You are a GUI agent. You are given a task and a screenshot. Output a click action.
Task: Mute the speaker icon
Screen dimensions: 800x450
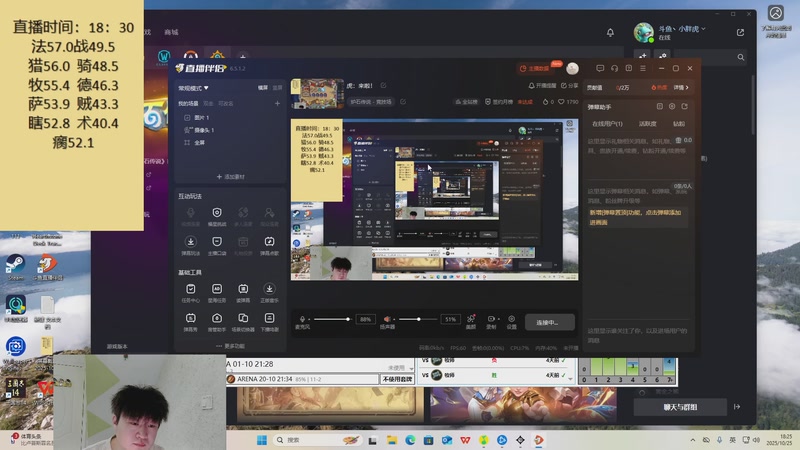coord(387,319)
